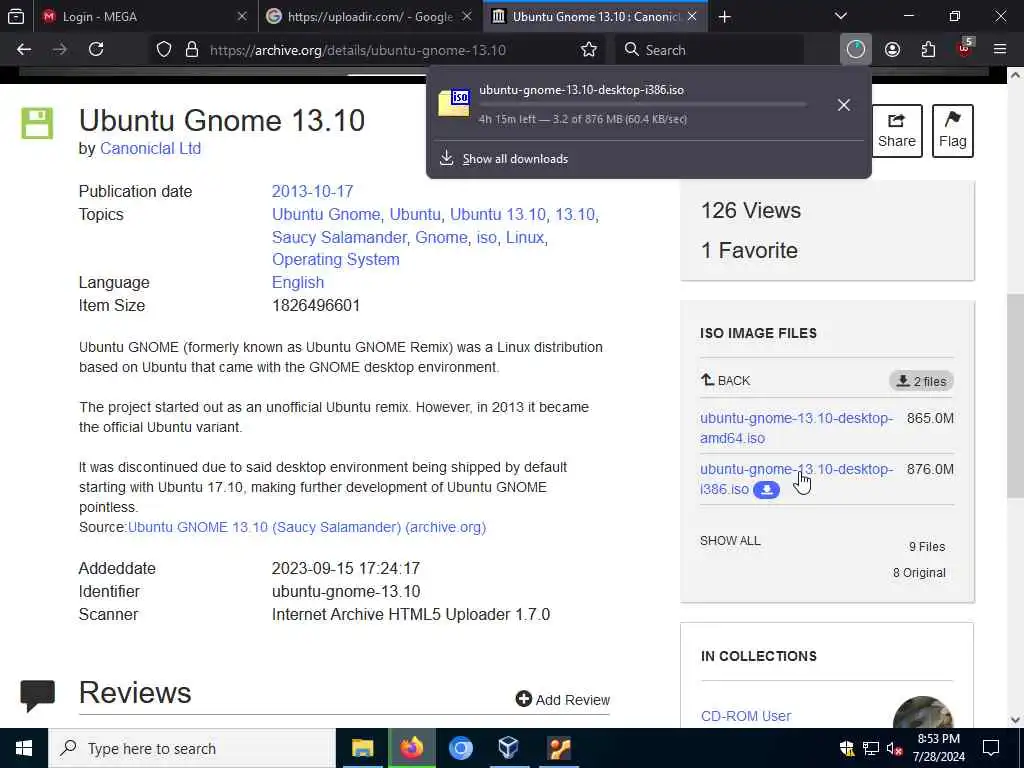1024x768 pixels.
Task: Open the Firefox downloads panel button
Action: (x=856, y=50)
